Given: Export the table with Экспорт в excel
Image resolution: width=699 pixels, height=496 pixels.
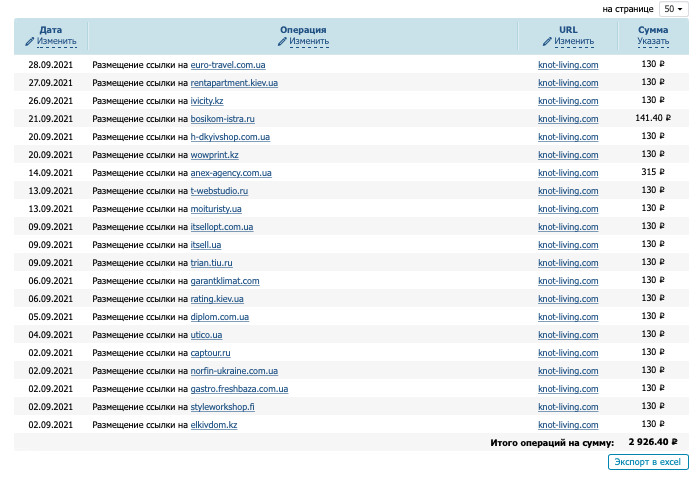Looking at the screenshot, I should [648, 462].
